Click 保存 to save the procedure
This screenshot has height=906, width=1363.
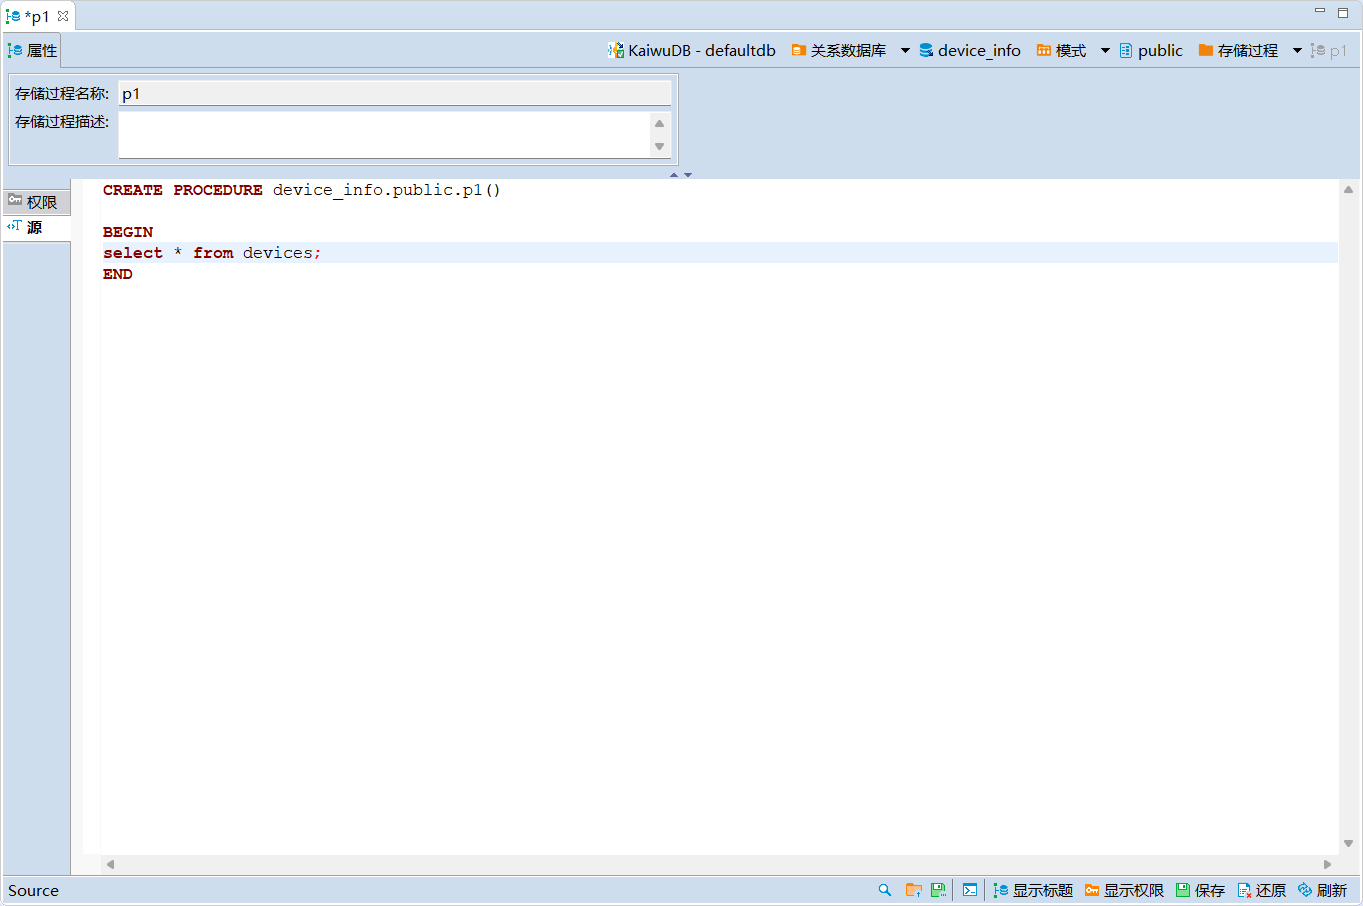click(x=1200, y=890)
